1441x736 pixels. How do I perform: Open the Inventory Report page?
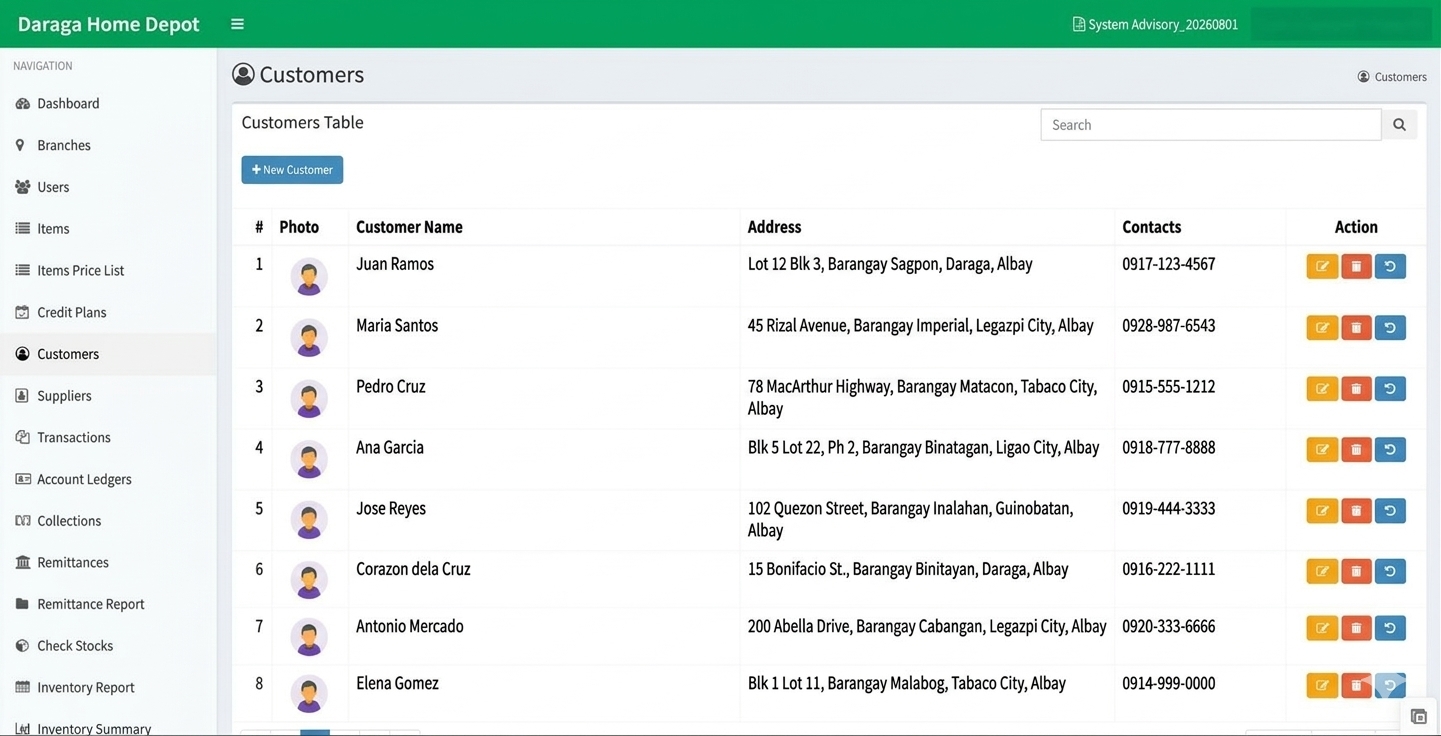108,687
